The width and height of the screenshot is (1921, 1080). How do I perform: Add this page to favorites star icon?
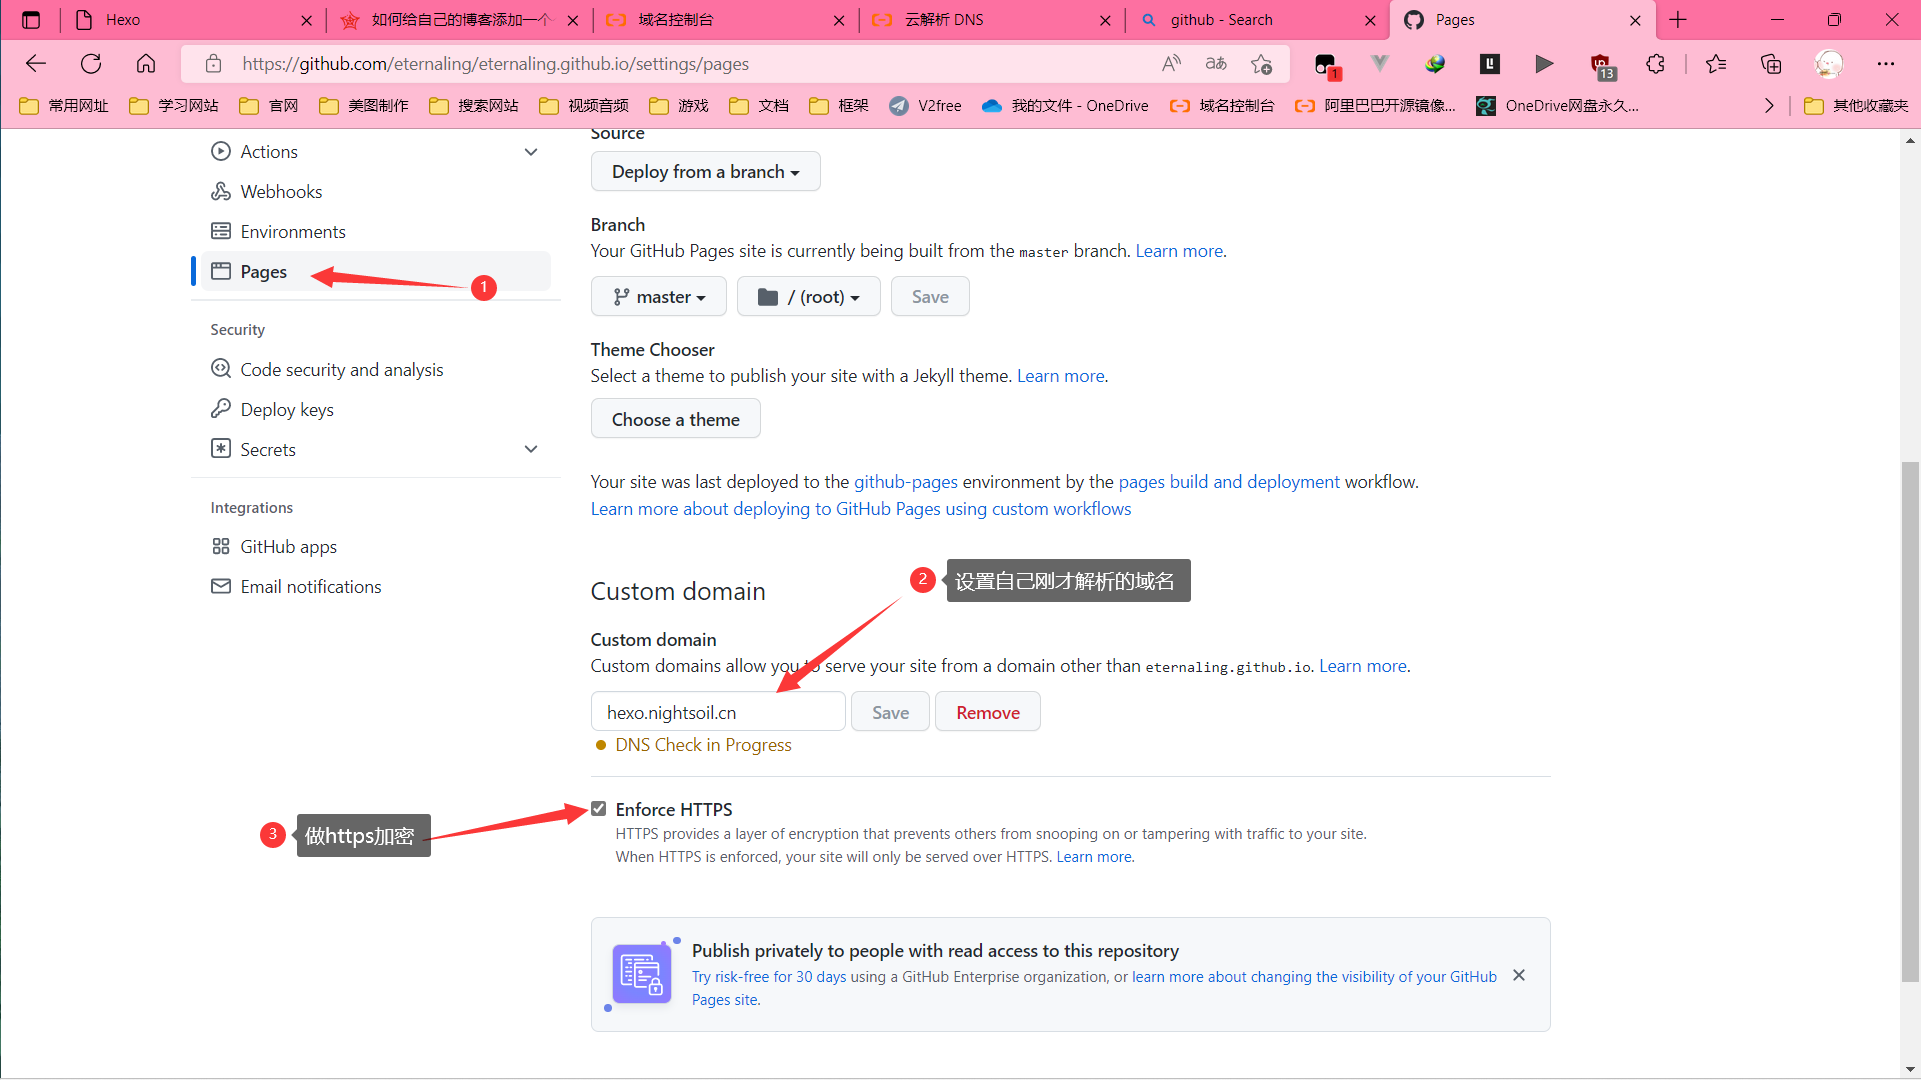coord(1262,64)
